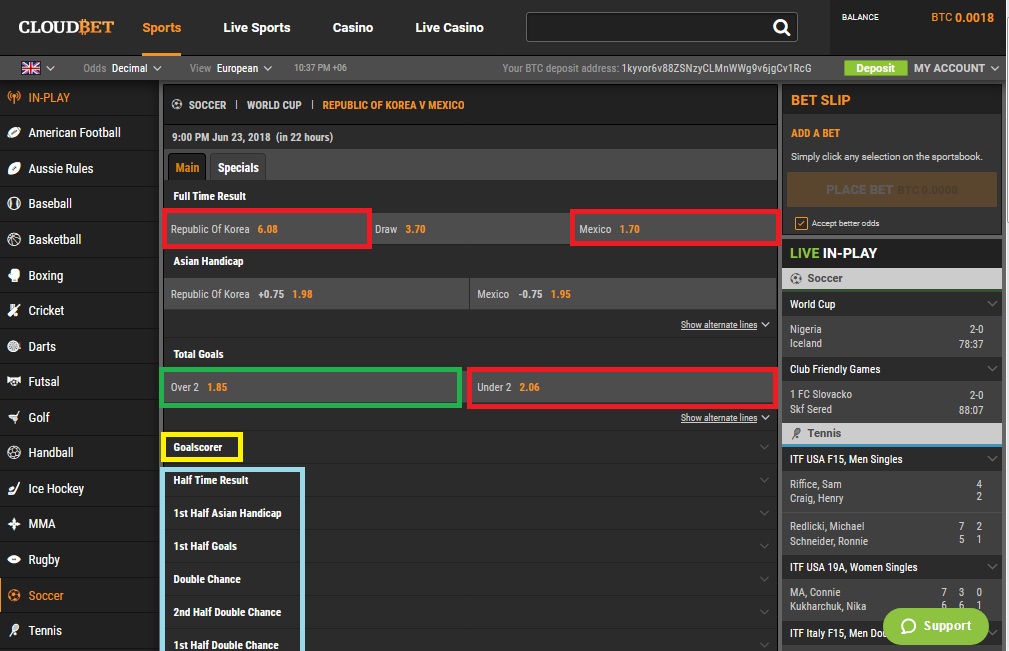This screenshot has height=651, width=1009.
Task: Click the Tennis icon in Live In-Play
Action: pyautogui.click(x=796, y=433)
